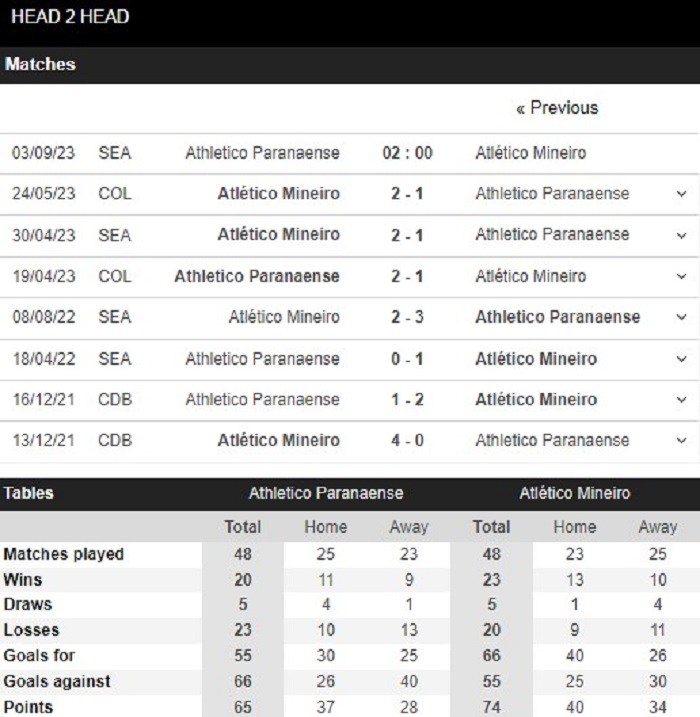Click bold Atlético Mineiro on 24/05/23 row
Viewport: 700px width, 717px height.
point(278,194)
